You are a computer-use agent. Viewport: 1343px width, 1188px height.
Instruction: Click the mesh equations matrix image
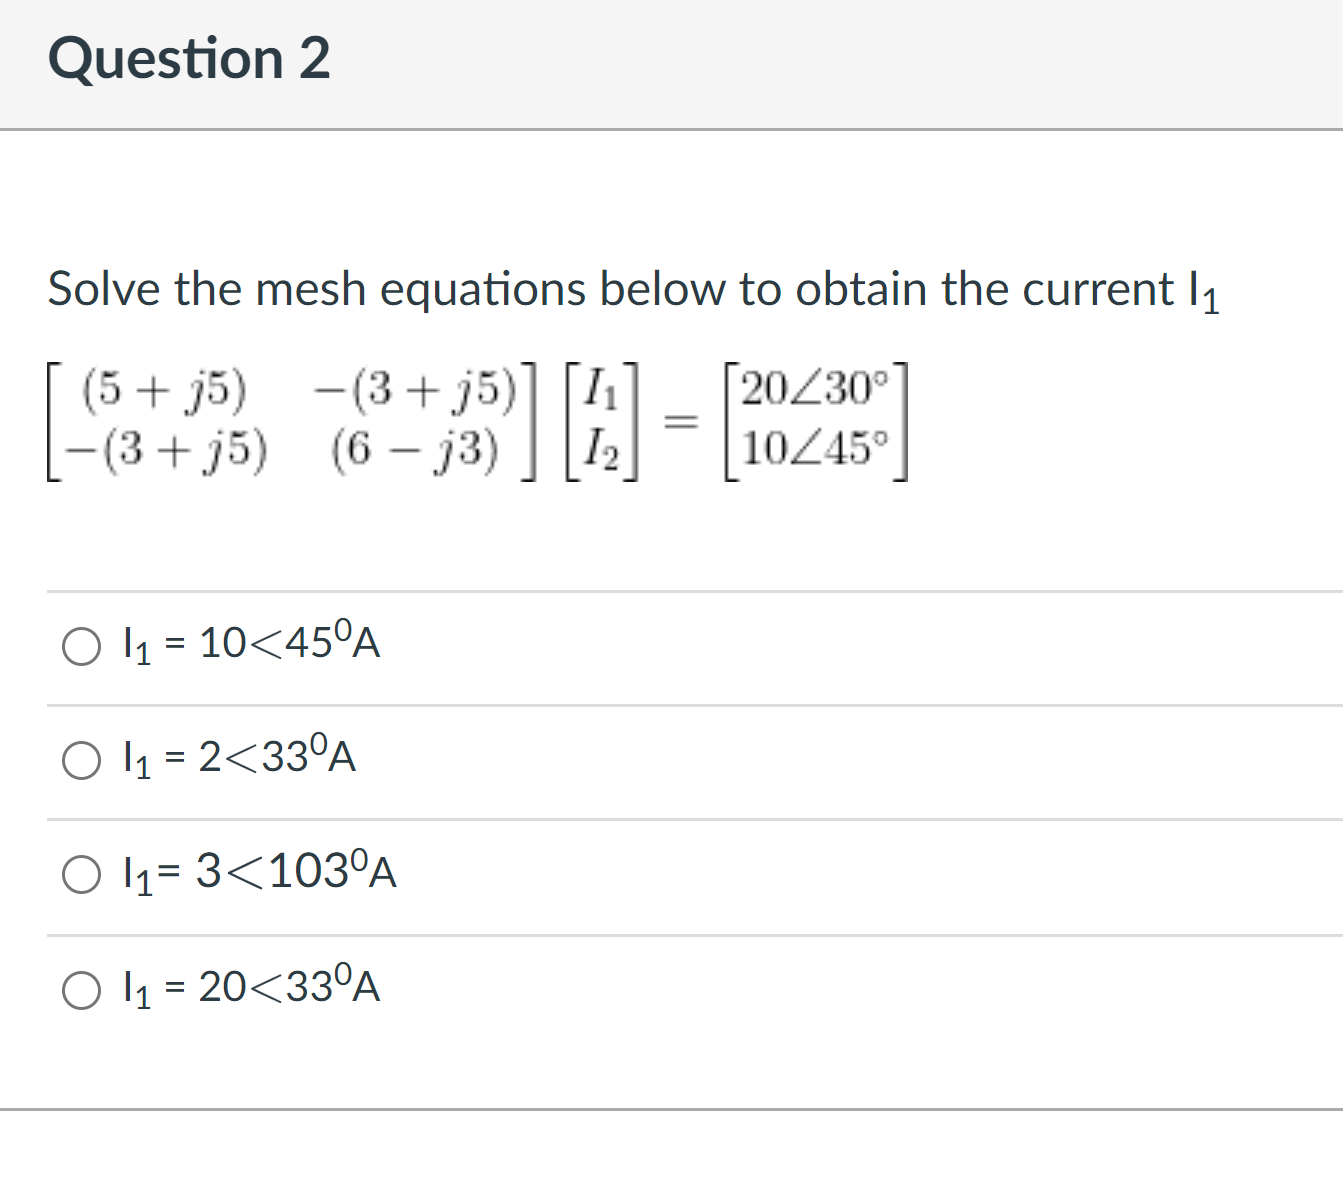(x=480, y=420)
